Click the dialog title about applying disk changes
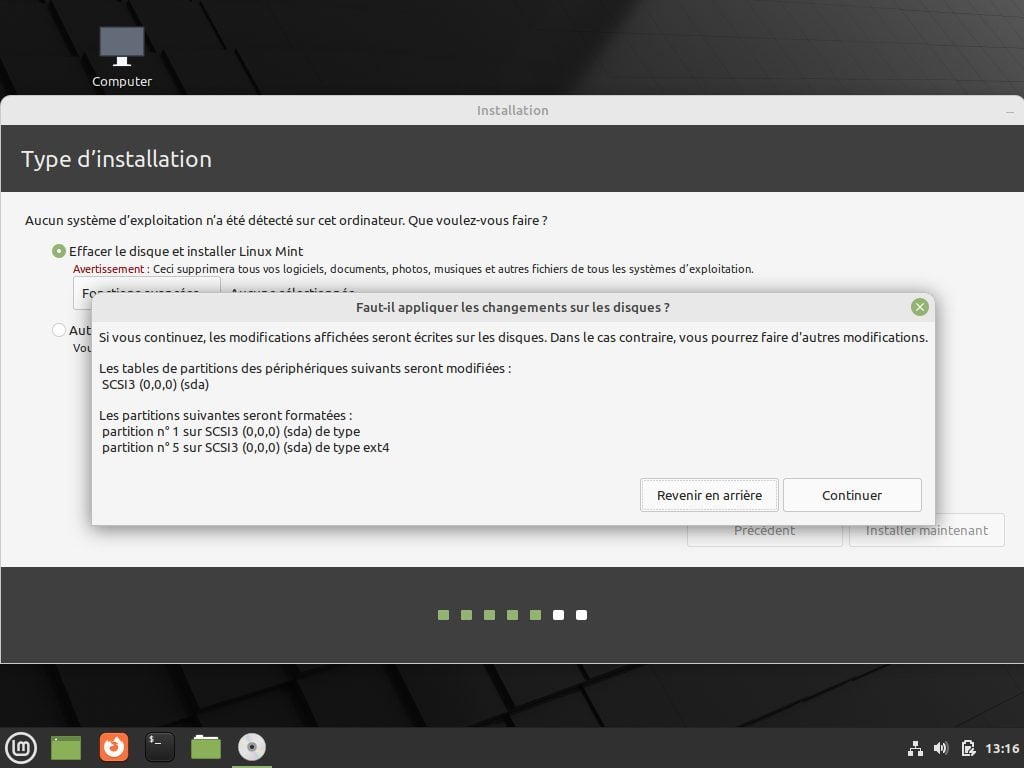 point(513,307)
